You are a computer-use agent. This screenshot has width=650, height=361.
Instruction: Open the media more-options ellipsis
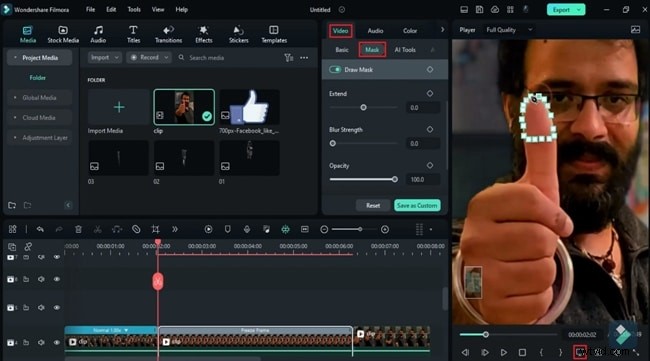(x=304, y=58)
